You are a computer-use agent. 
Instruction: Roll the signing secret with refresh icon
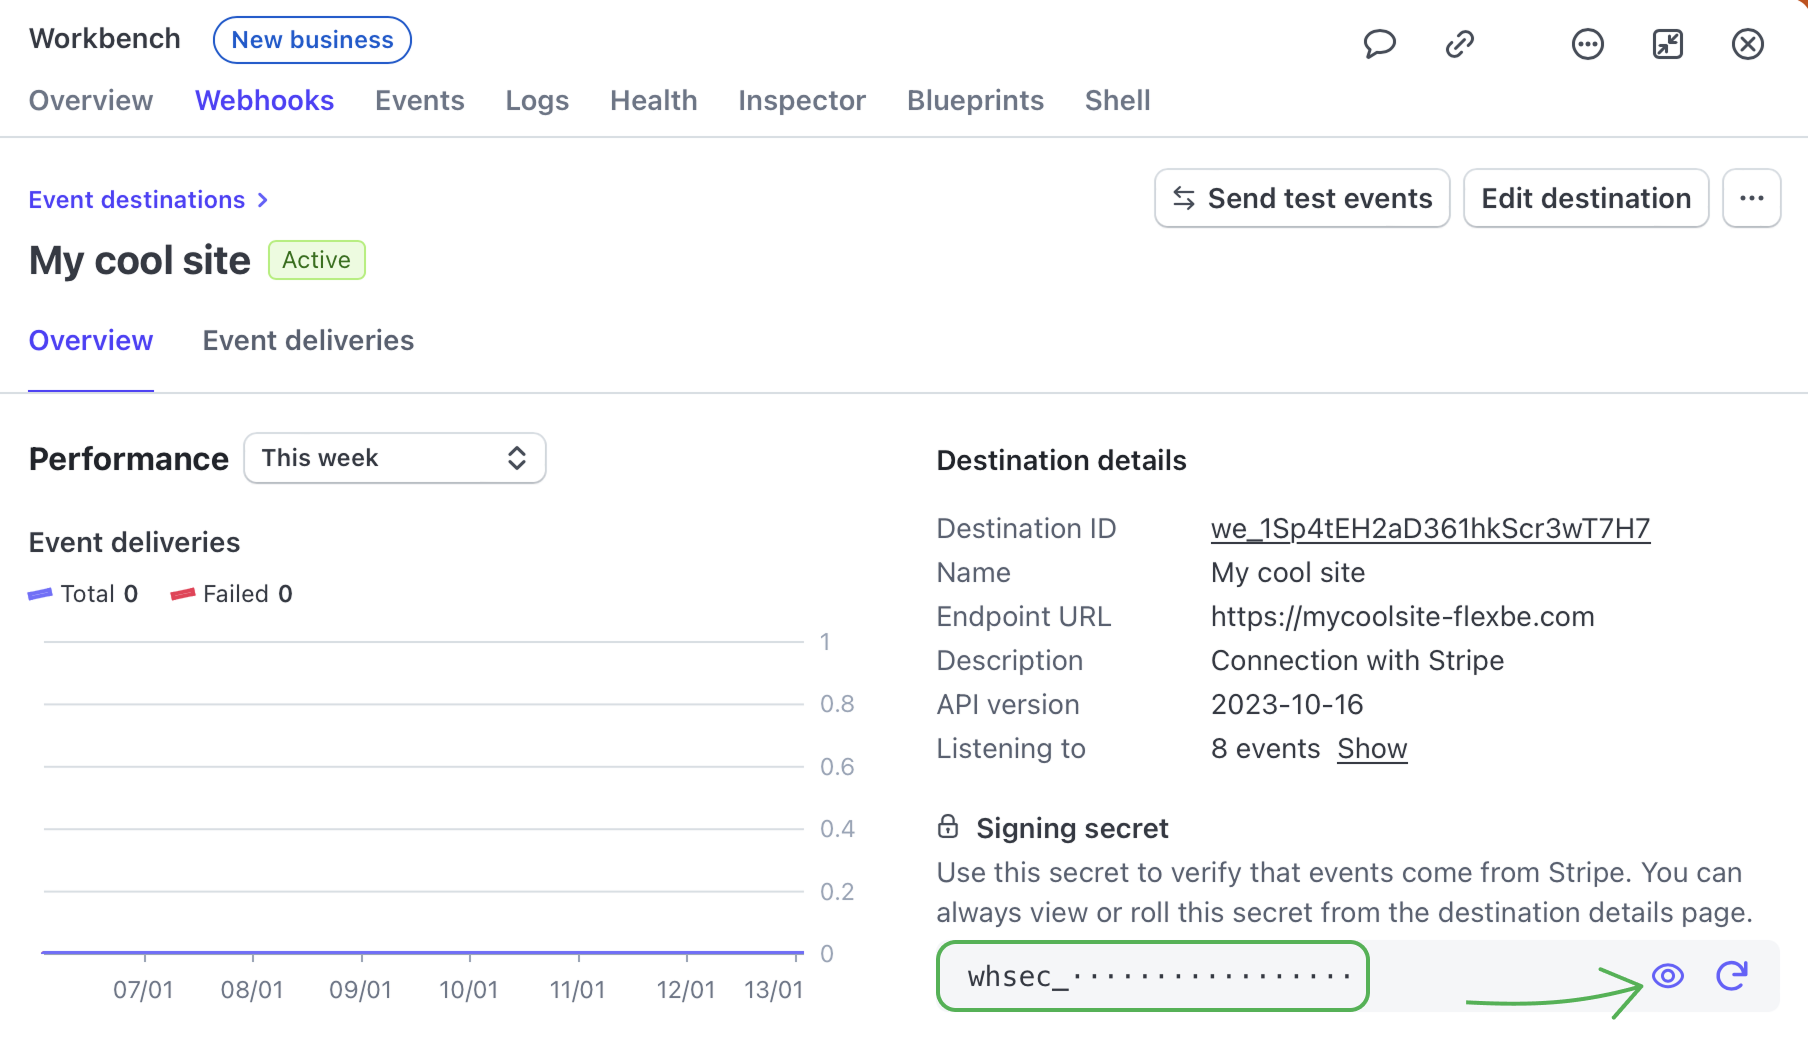[1731, 975]
